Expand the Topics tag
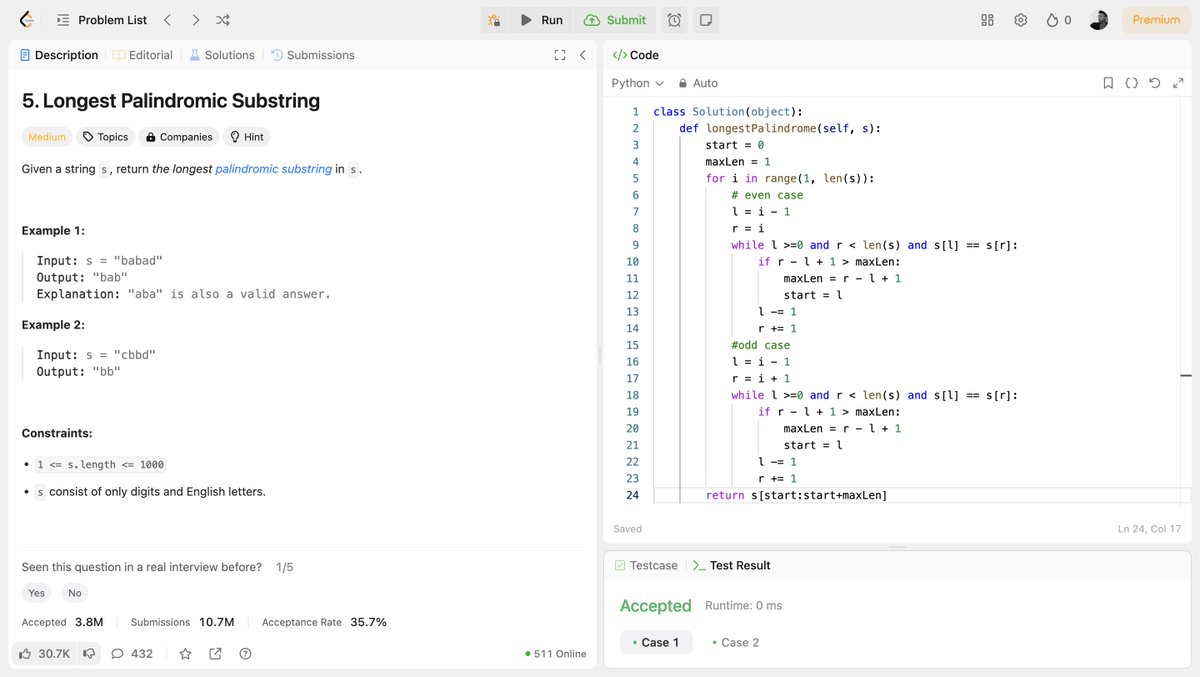This screenshot has width=1200, height=677. (105, 137)
